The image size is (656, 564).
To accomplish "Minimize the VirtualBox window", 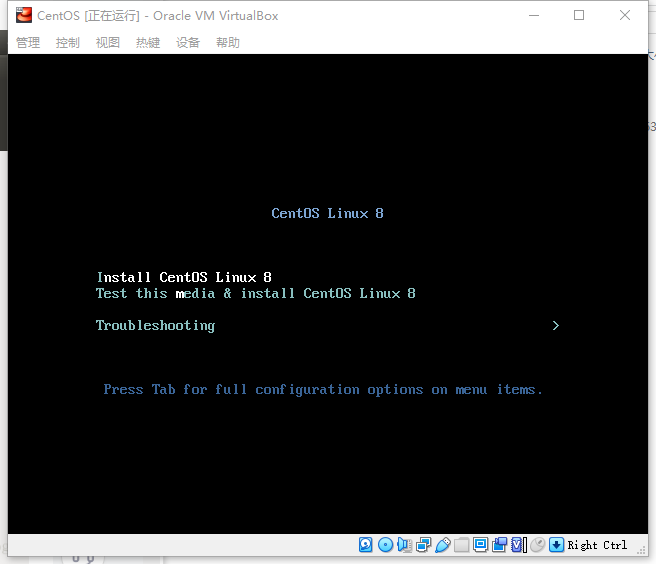I will coord(534,15).
